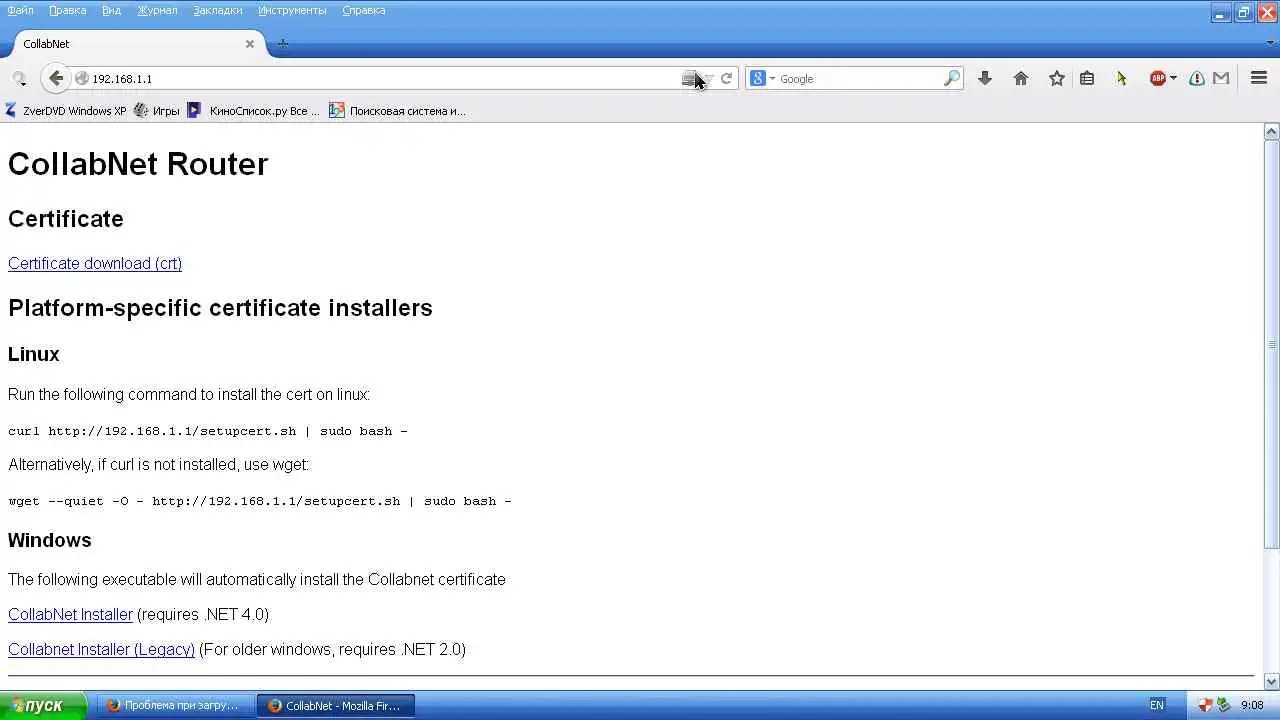The width and height of the screenshot is (1280, 720).
Task: Go to Home page via house icon
Action: (x=1021, y=78)
